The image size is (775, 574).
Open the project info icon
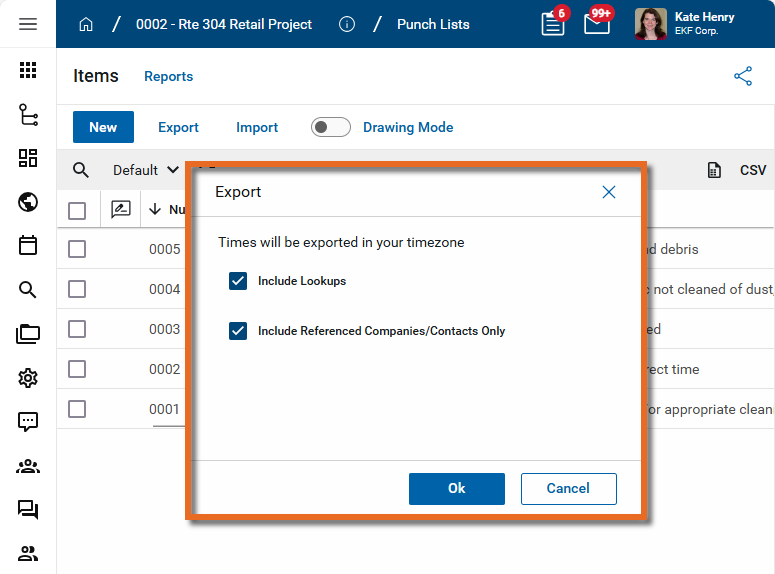pyautogui.click(x=347, y=24)
